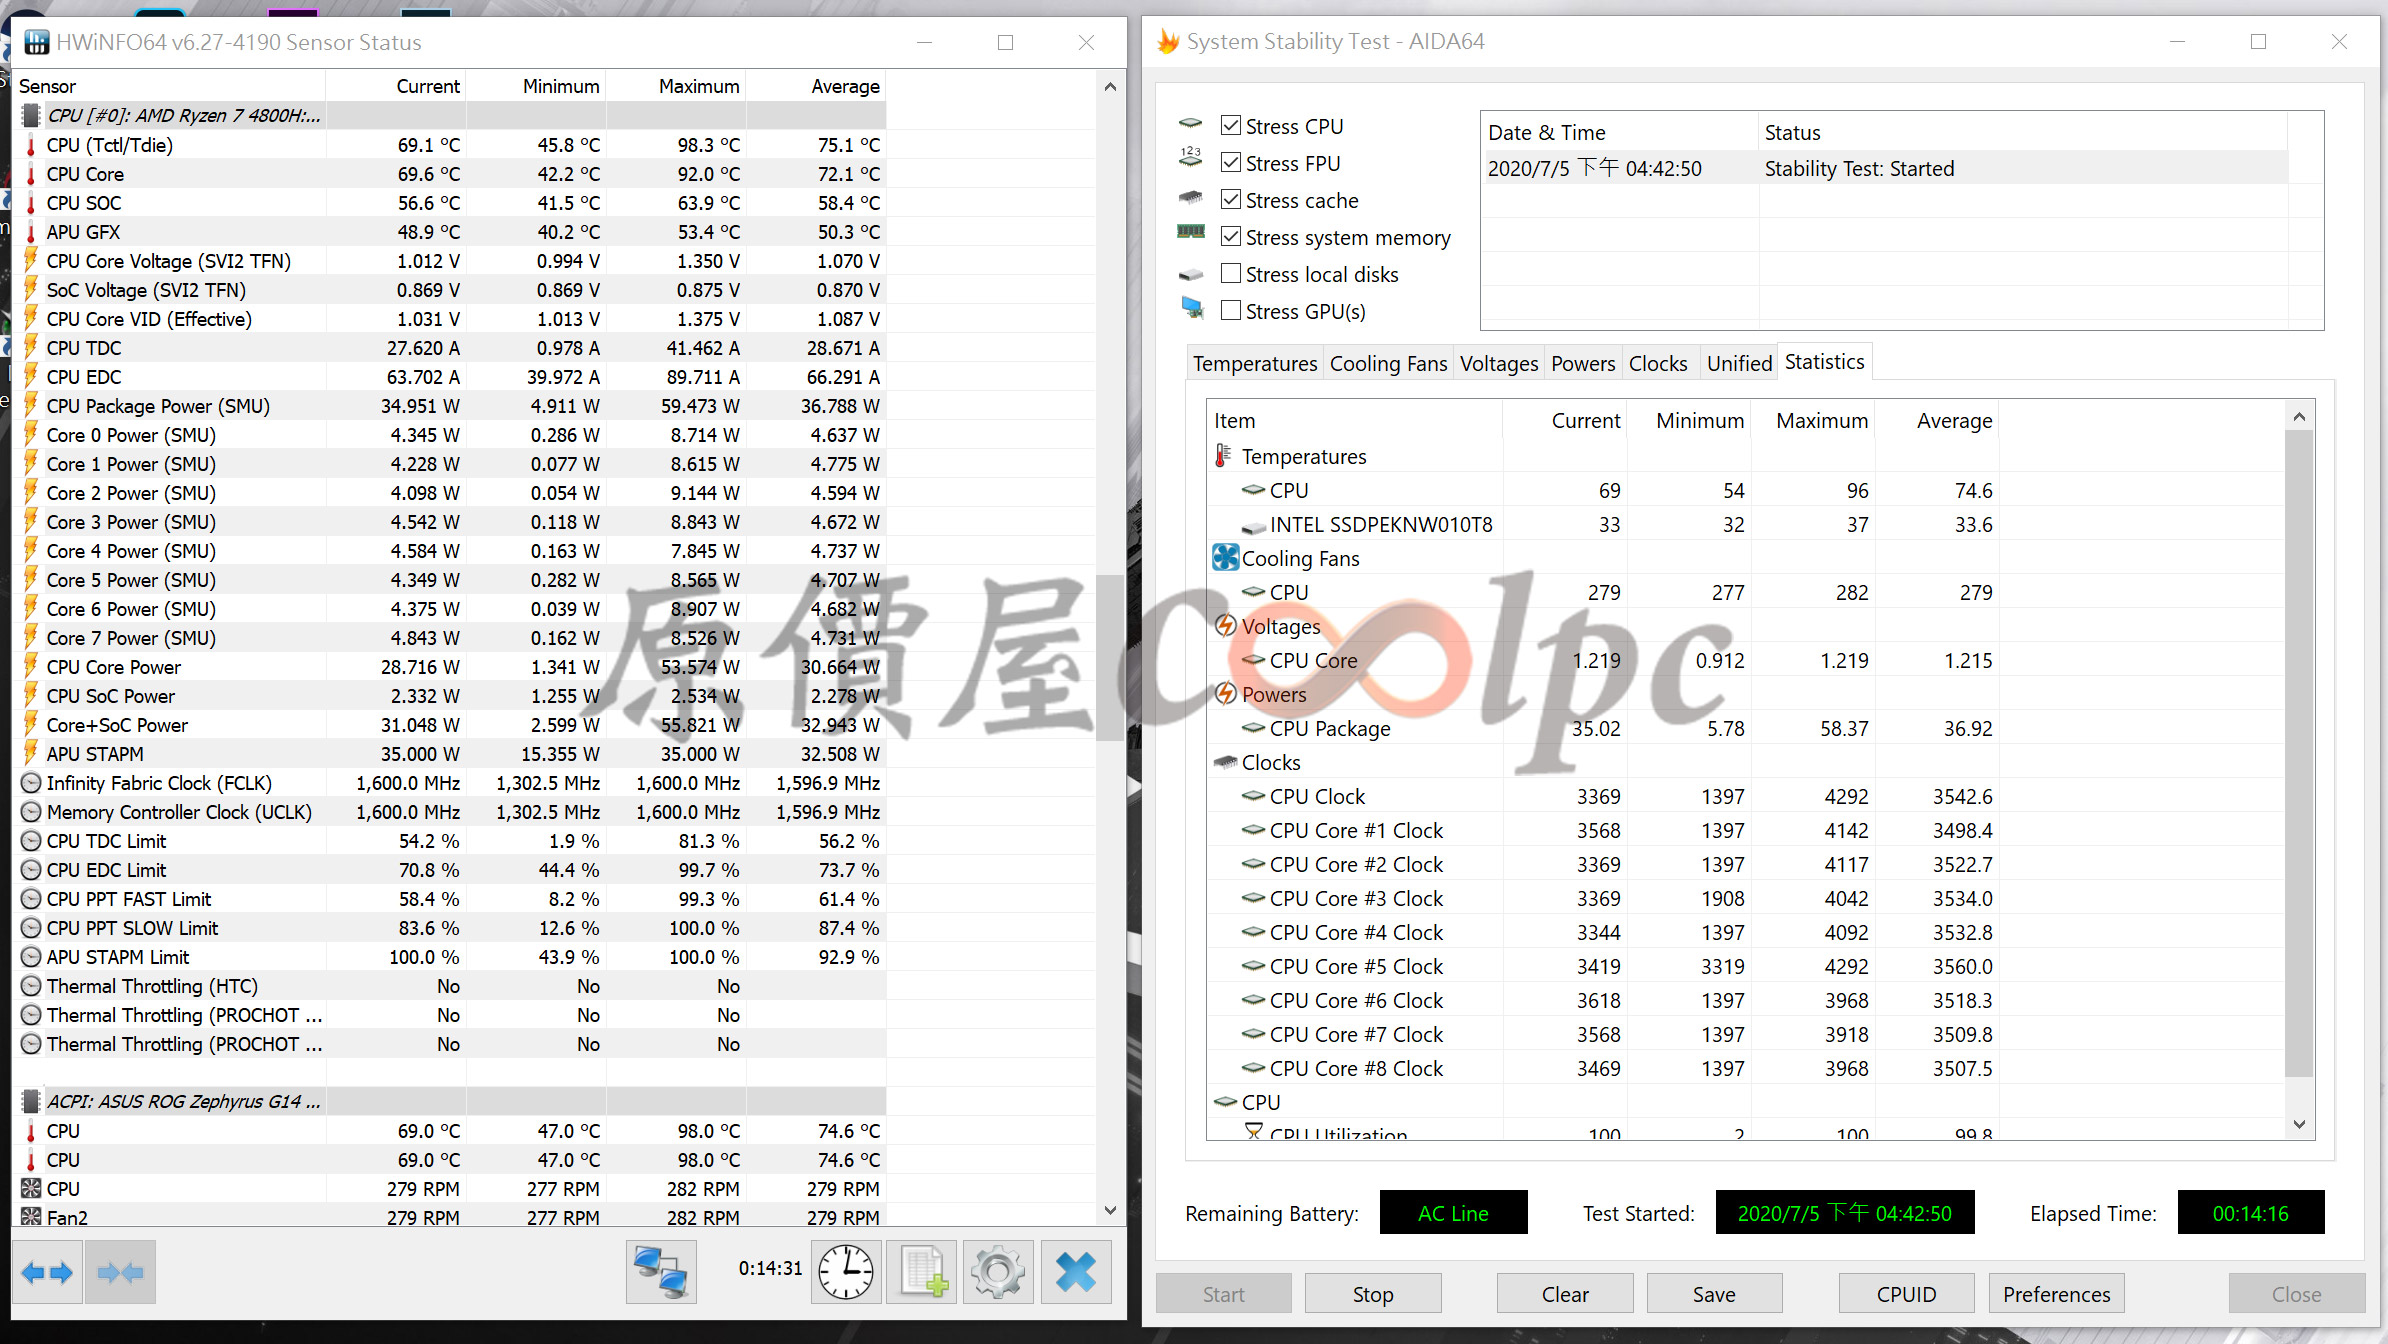
Task: Click the Voltages category lightning icon
Action: (x=1225, y=626)
